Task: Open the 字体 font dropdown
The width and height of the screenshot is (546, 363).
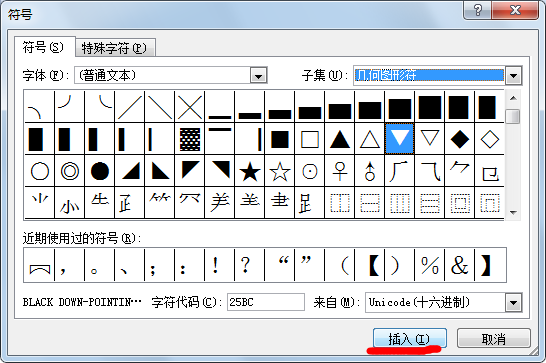Action: (x=258, y=75)
